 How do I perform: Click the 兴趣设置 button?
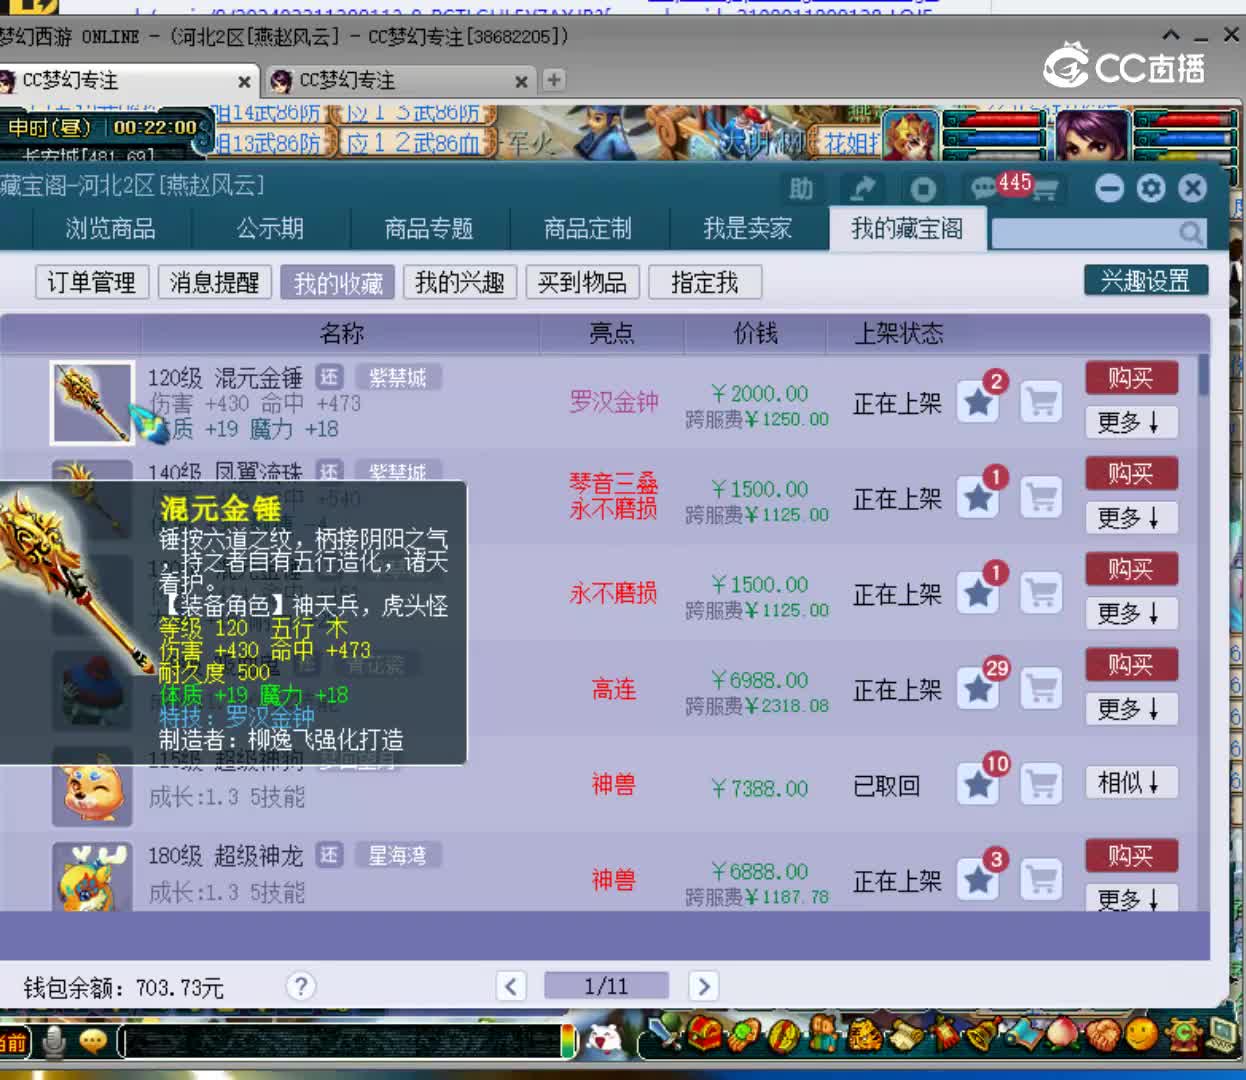point(1146,281)
